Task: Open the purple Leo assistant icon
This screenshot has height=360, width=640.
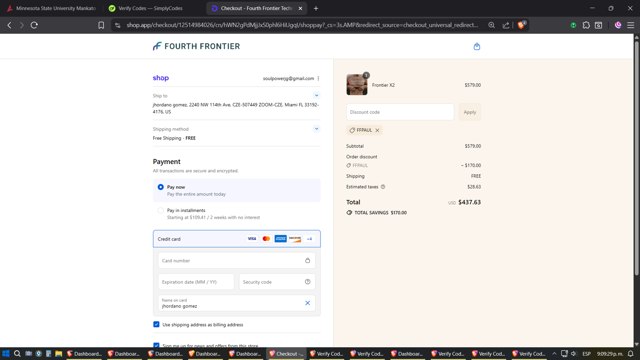Action: point(618,25)
